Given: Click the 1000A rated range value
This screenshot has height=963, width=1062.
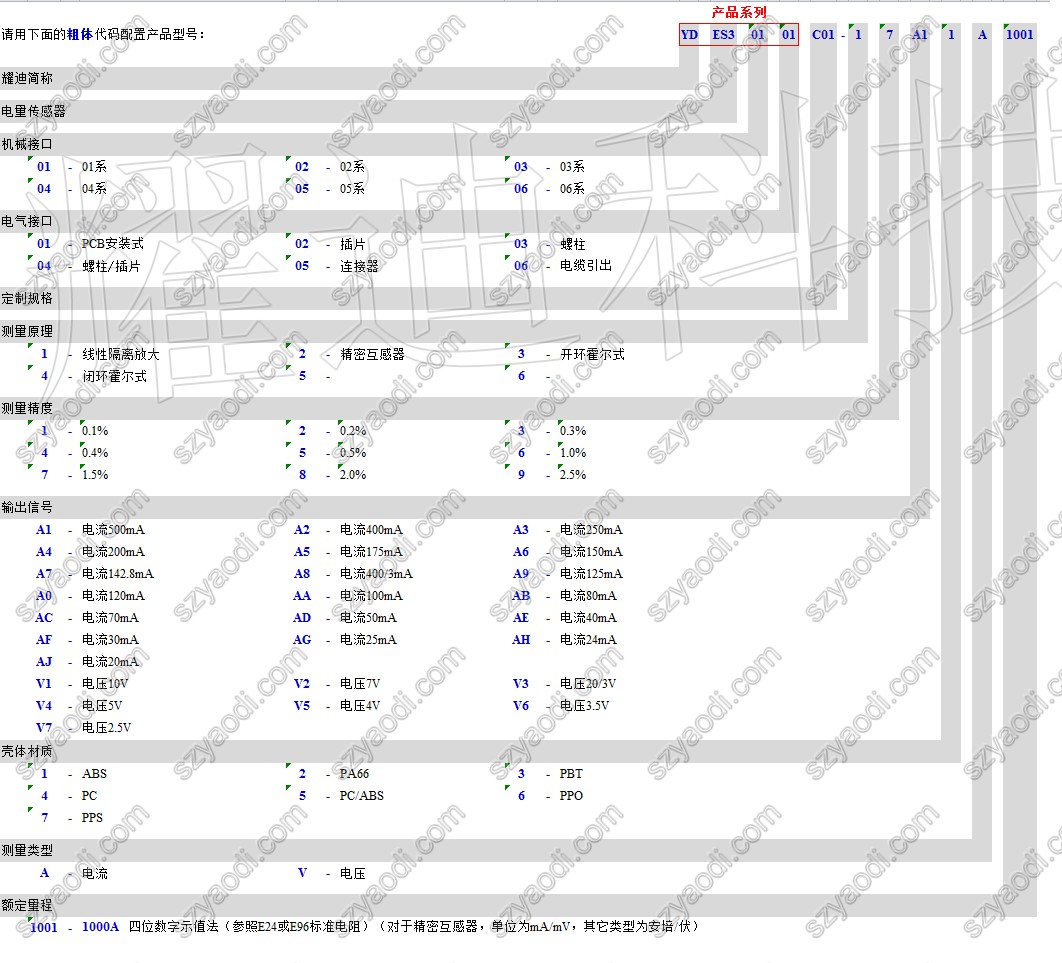Looking at the screenshot, I should pos(100,927).
